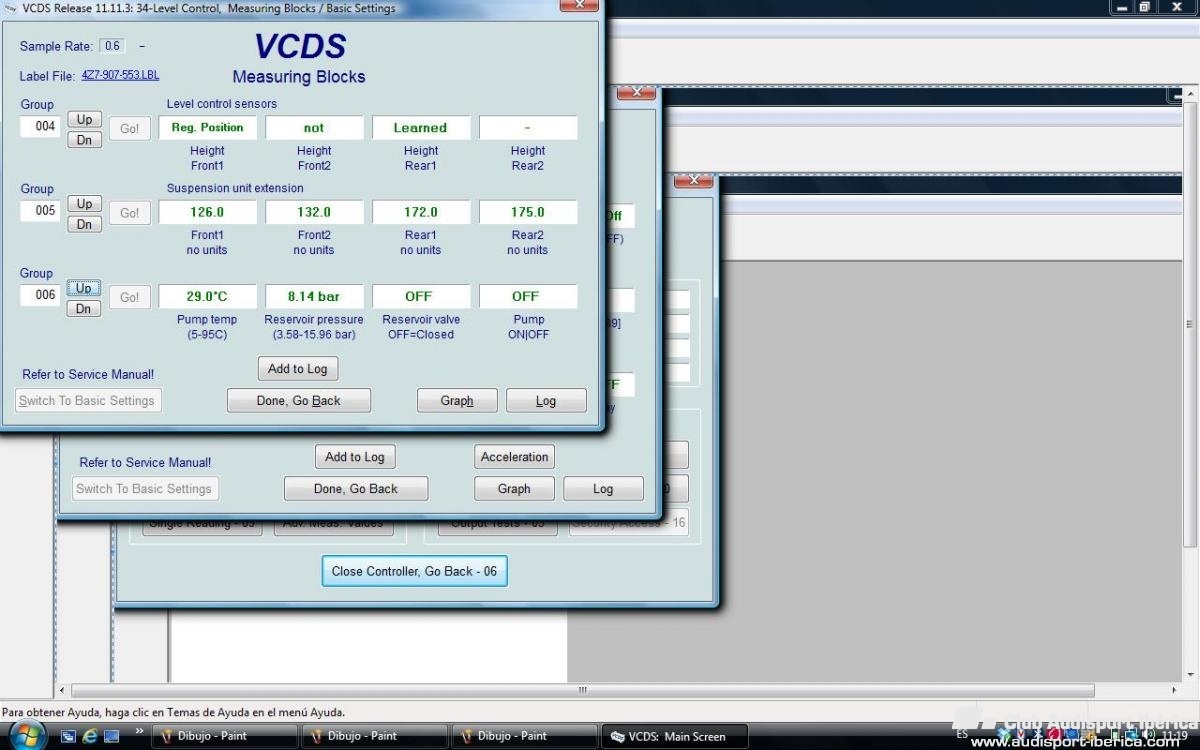Click Log in the middle VCDS window

(603, 489)
